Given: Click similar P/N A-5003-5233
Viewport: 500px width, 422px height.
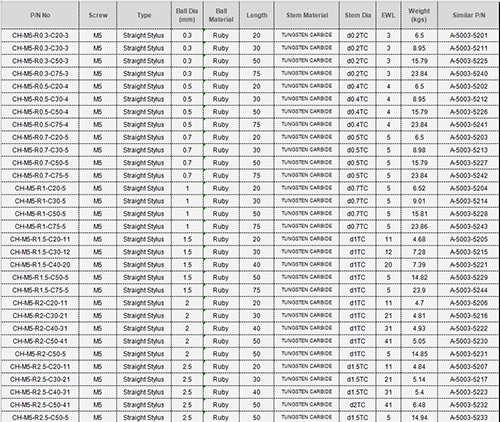Looking at the screenshot, I should (x=469, y=417).
